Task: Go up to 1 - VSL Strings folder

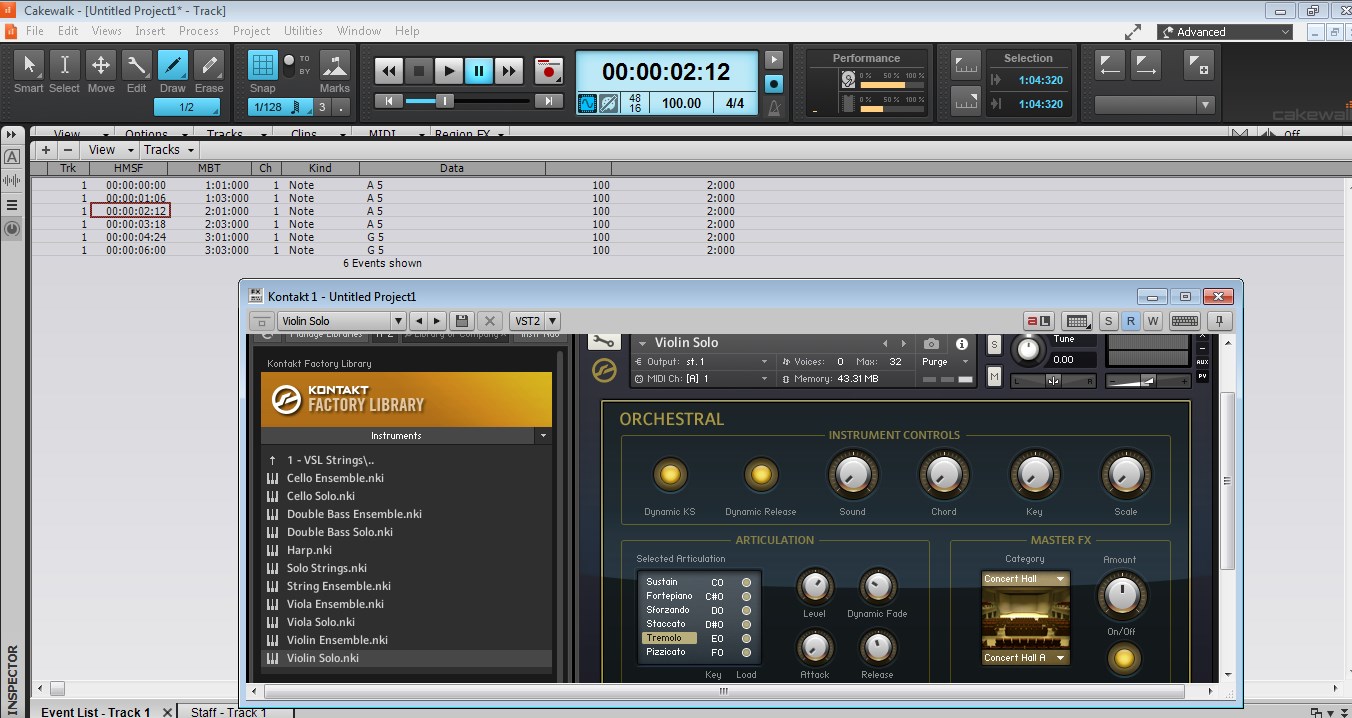Action: coord(330,460)
